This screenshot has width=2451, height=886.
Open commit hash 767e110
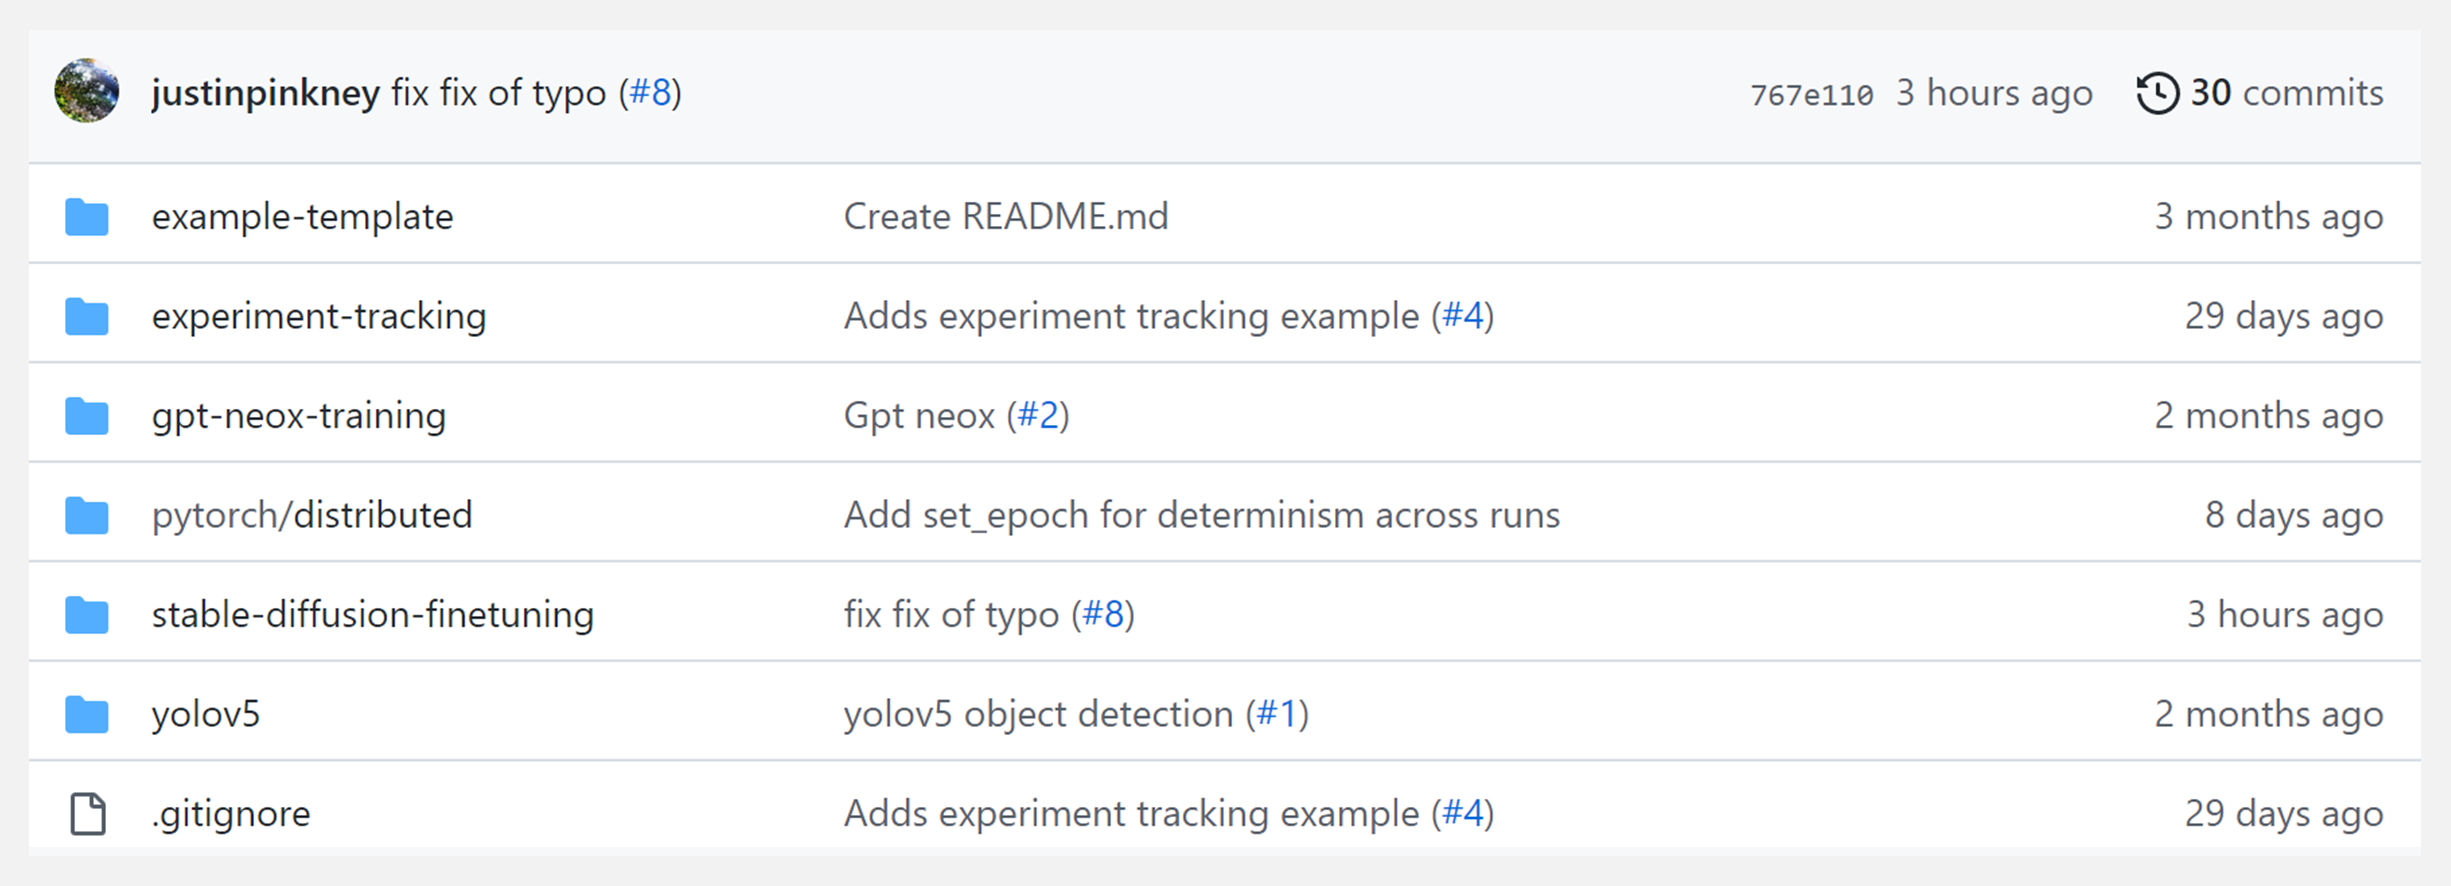1811,95
